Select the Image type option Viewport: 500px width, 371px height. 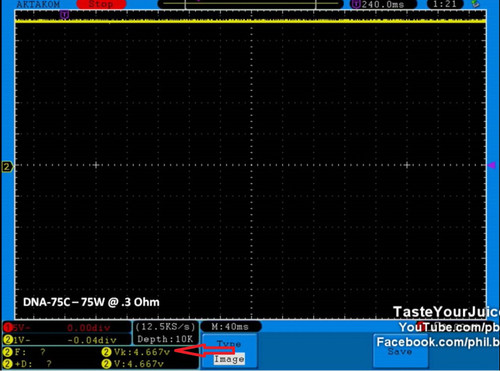click(x=229, y=359)
